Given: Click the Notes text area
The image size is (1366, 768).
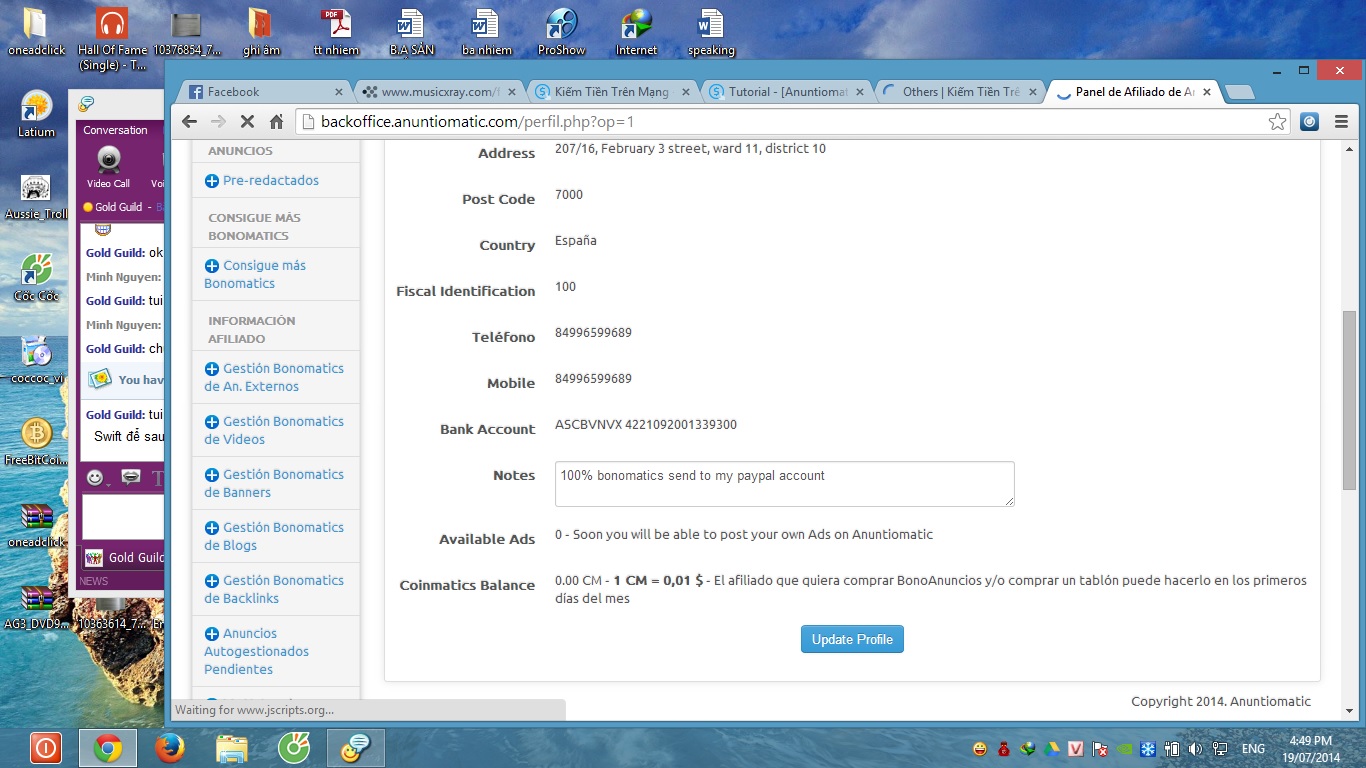Looking at the screenshot, I should pos(785,484).
